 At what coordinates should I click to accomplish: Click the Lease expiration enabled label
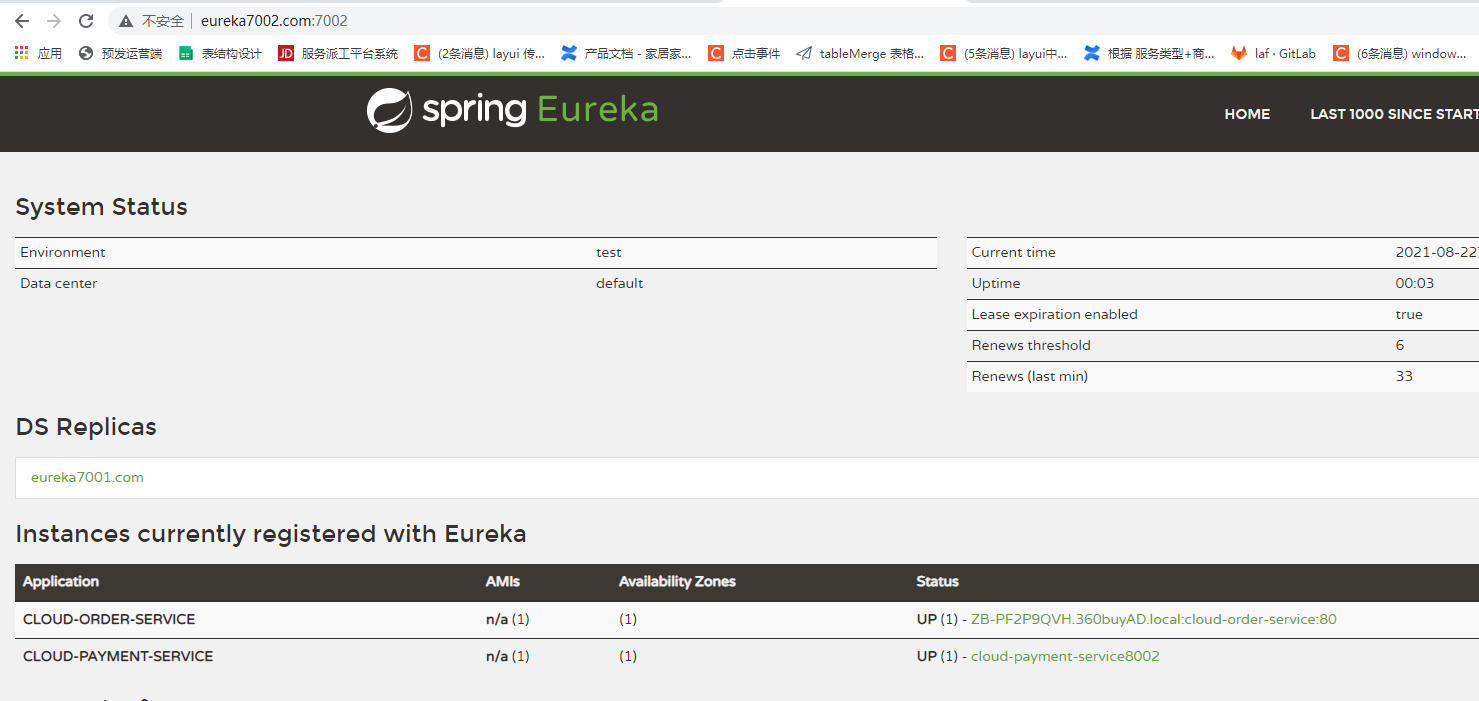1055,314
